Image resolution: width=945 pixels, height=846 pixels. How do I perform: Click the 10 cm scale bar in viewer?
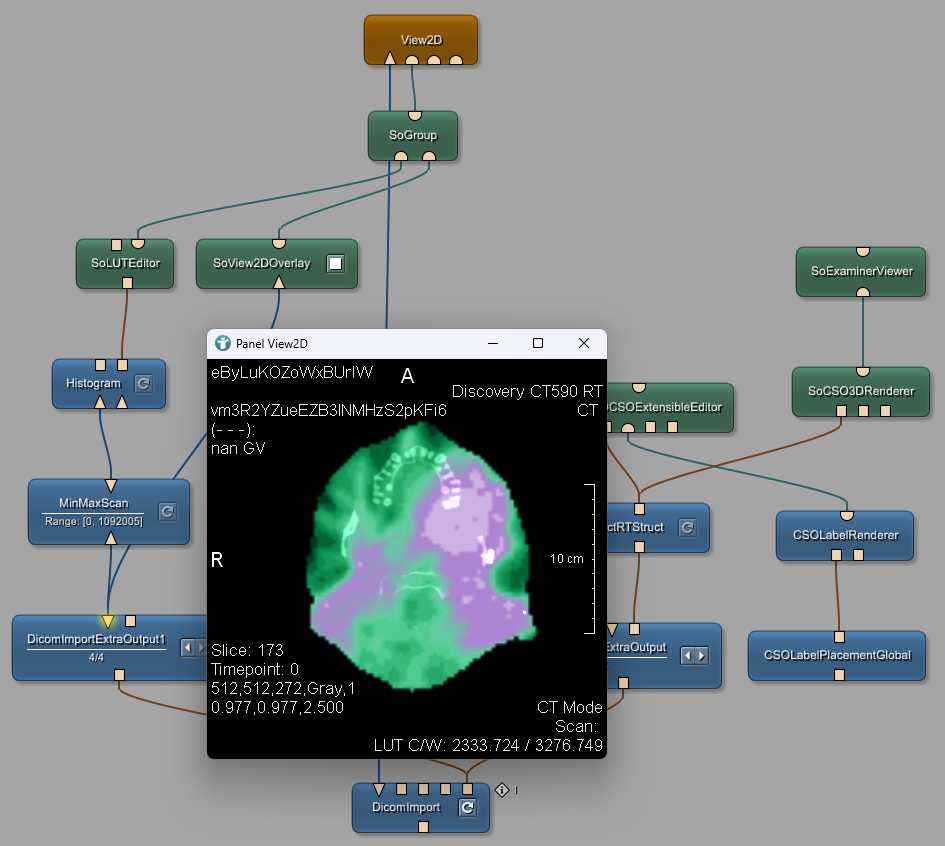coord(588,559)
